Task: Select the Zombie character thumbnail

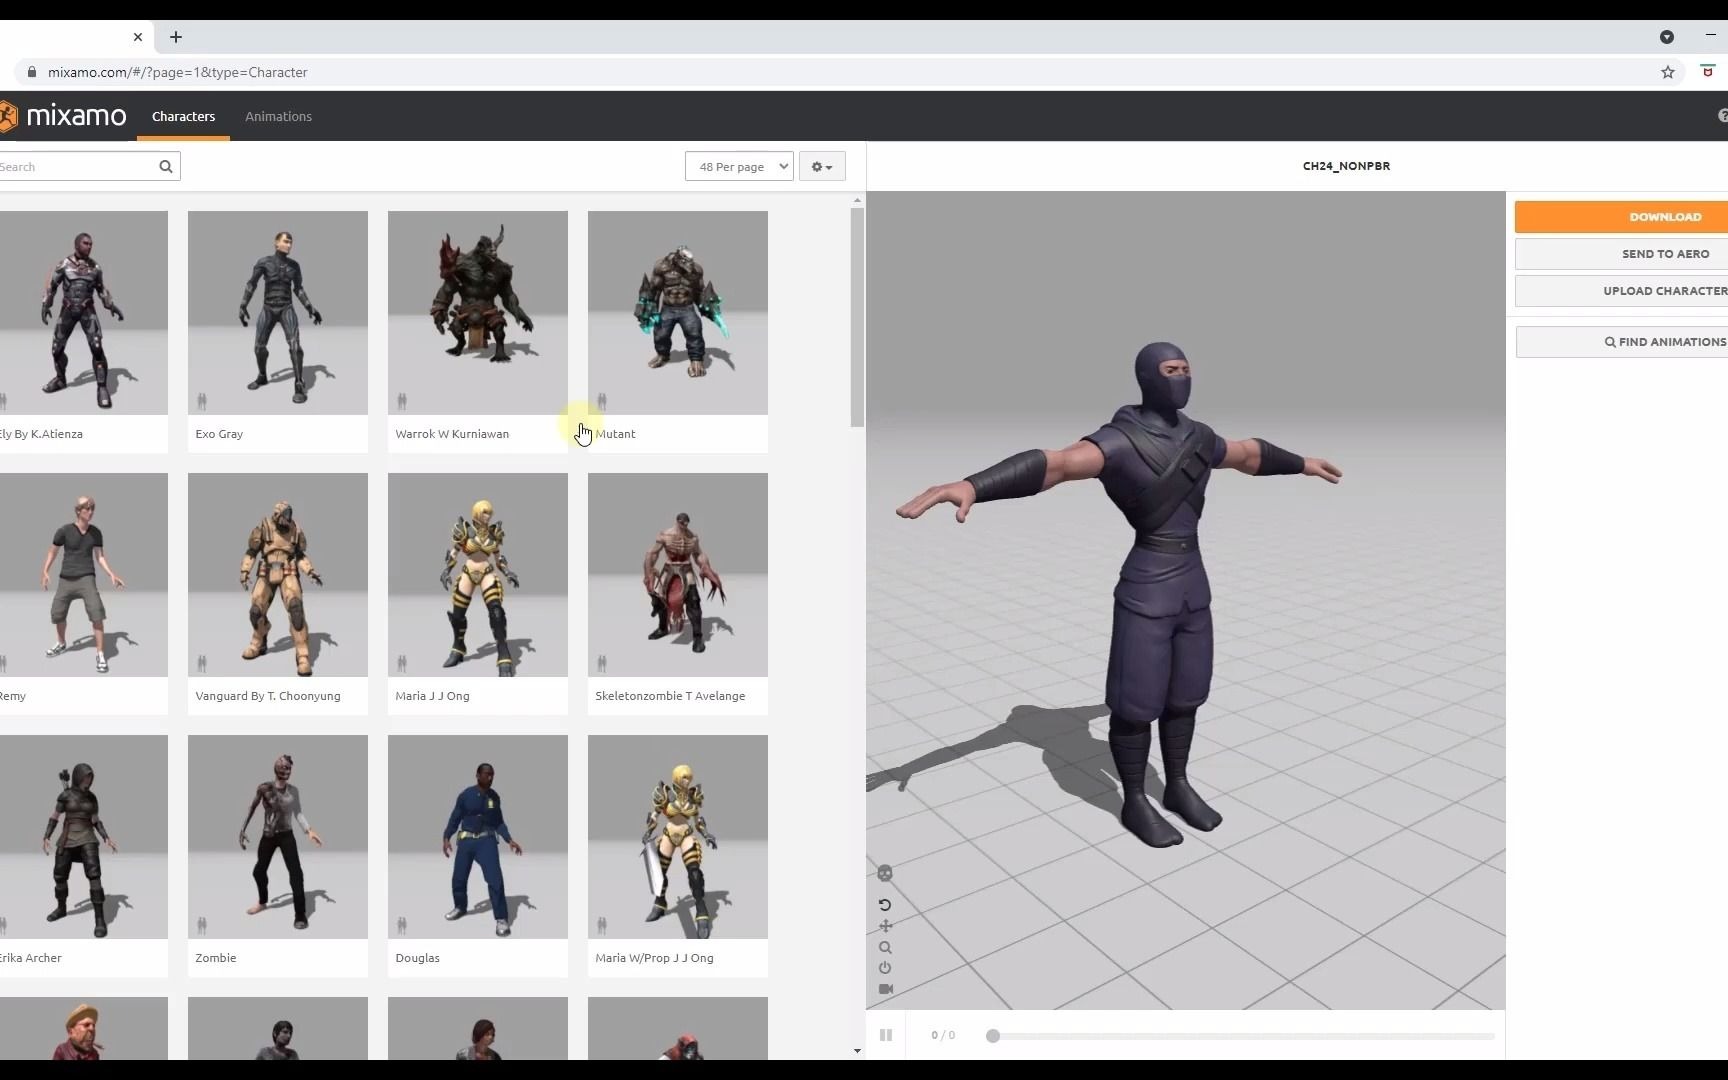Action: (x=277, y=837)
